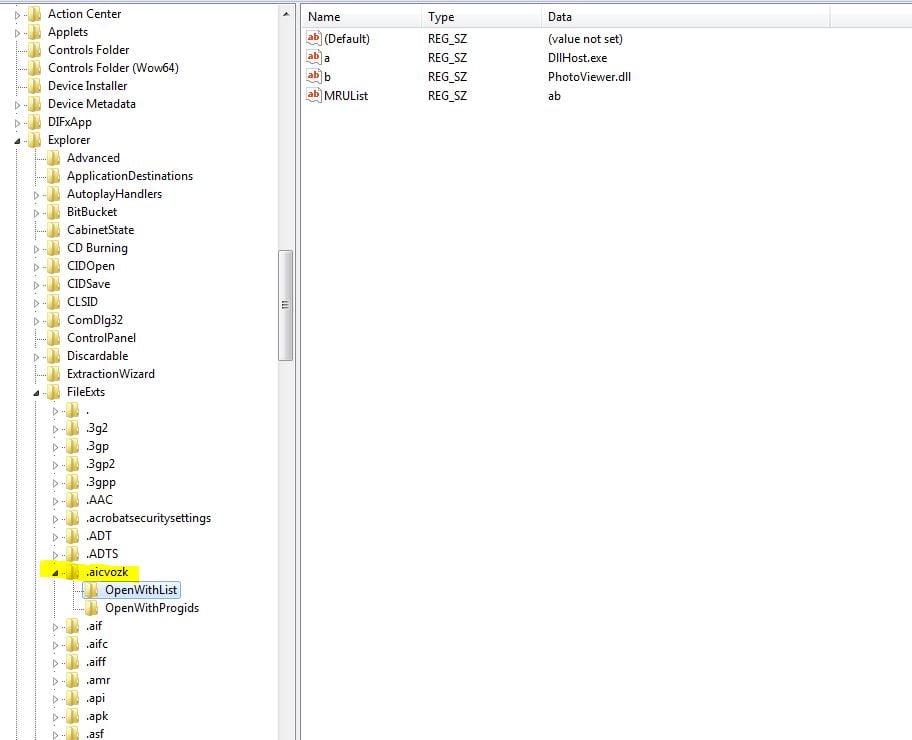Collapse the .aicvozk key

coord(55,573)
